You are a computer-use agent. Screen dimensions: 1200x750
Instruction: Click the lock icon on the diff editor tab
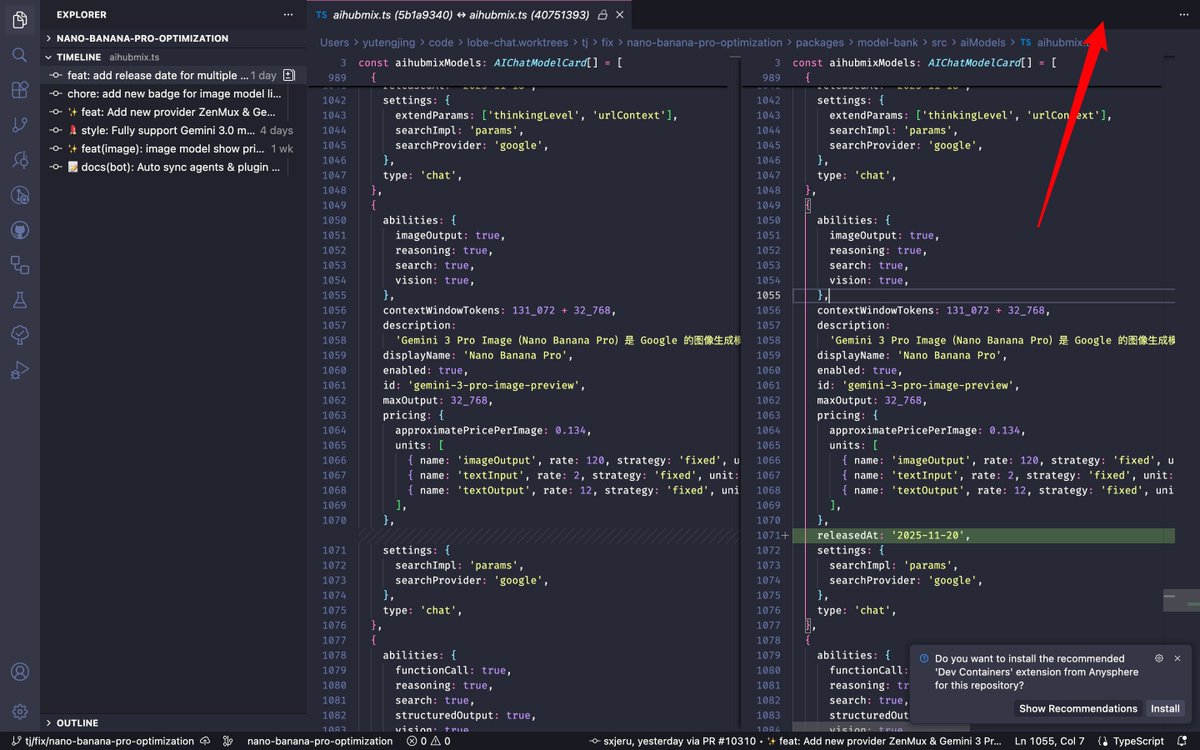tap(601, 15)
